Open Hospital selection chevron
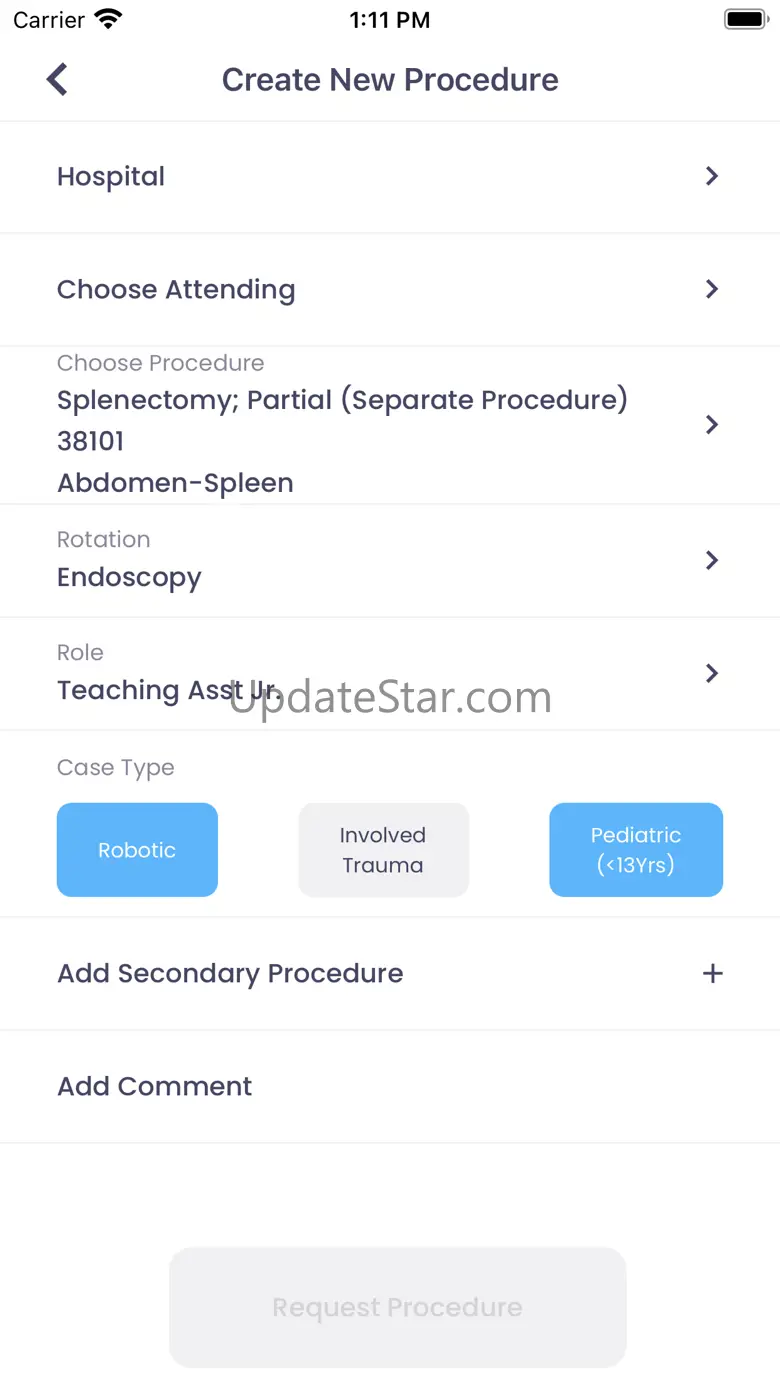This screenshot has height=1387, width=780. point(712,176)
